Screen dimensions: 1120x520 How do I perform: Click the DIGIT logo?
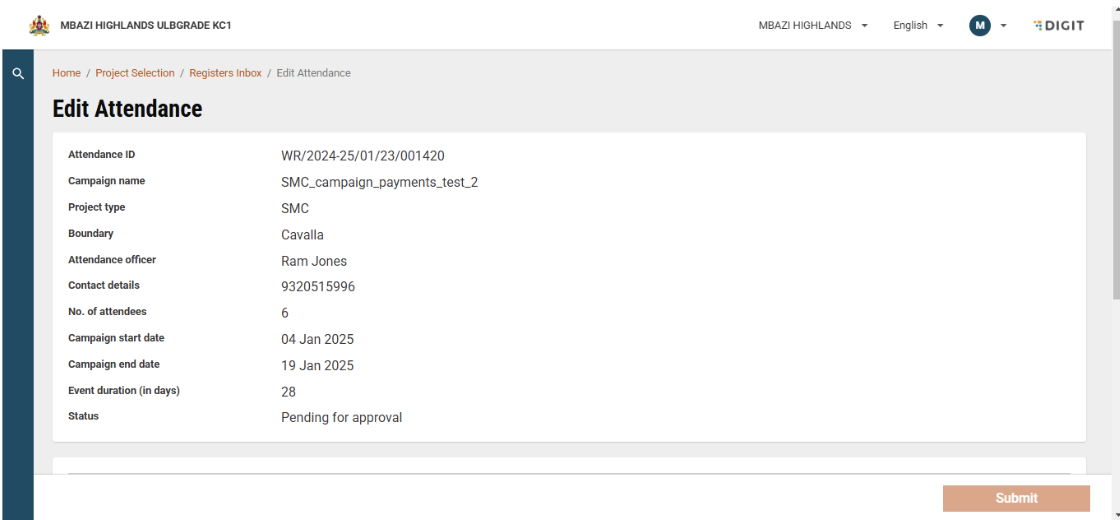click(x=1059, y=25)
